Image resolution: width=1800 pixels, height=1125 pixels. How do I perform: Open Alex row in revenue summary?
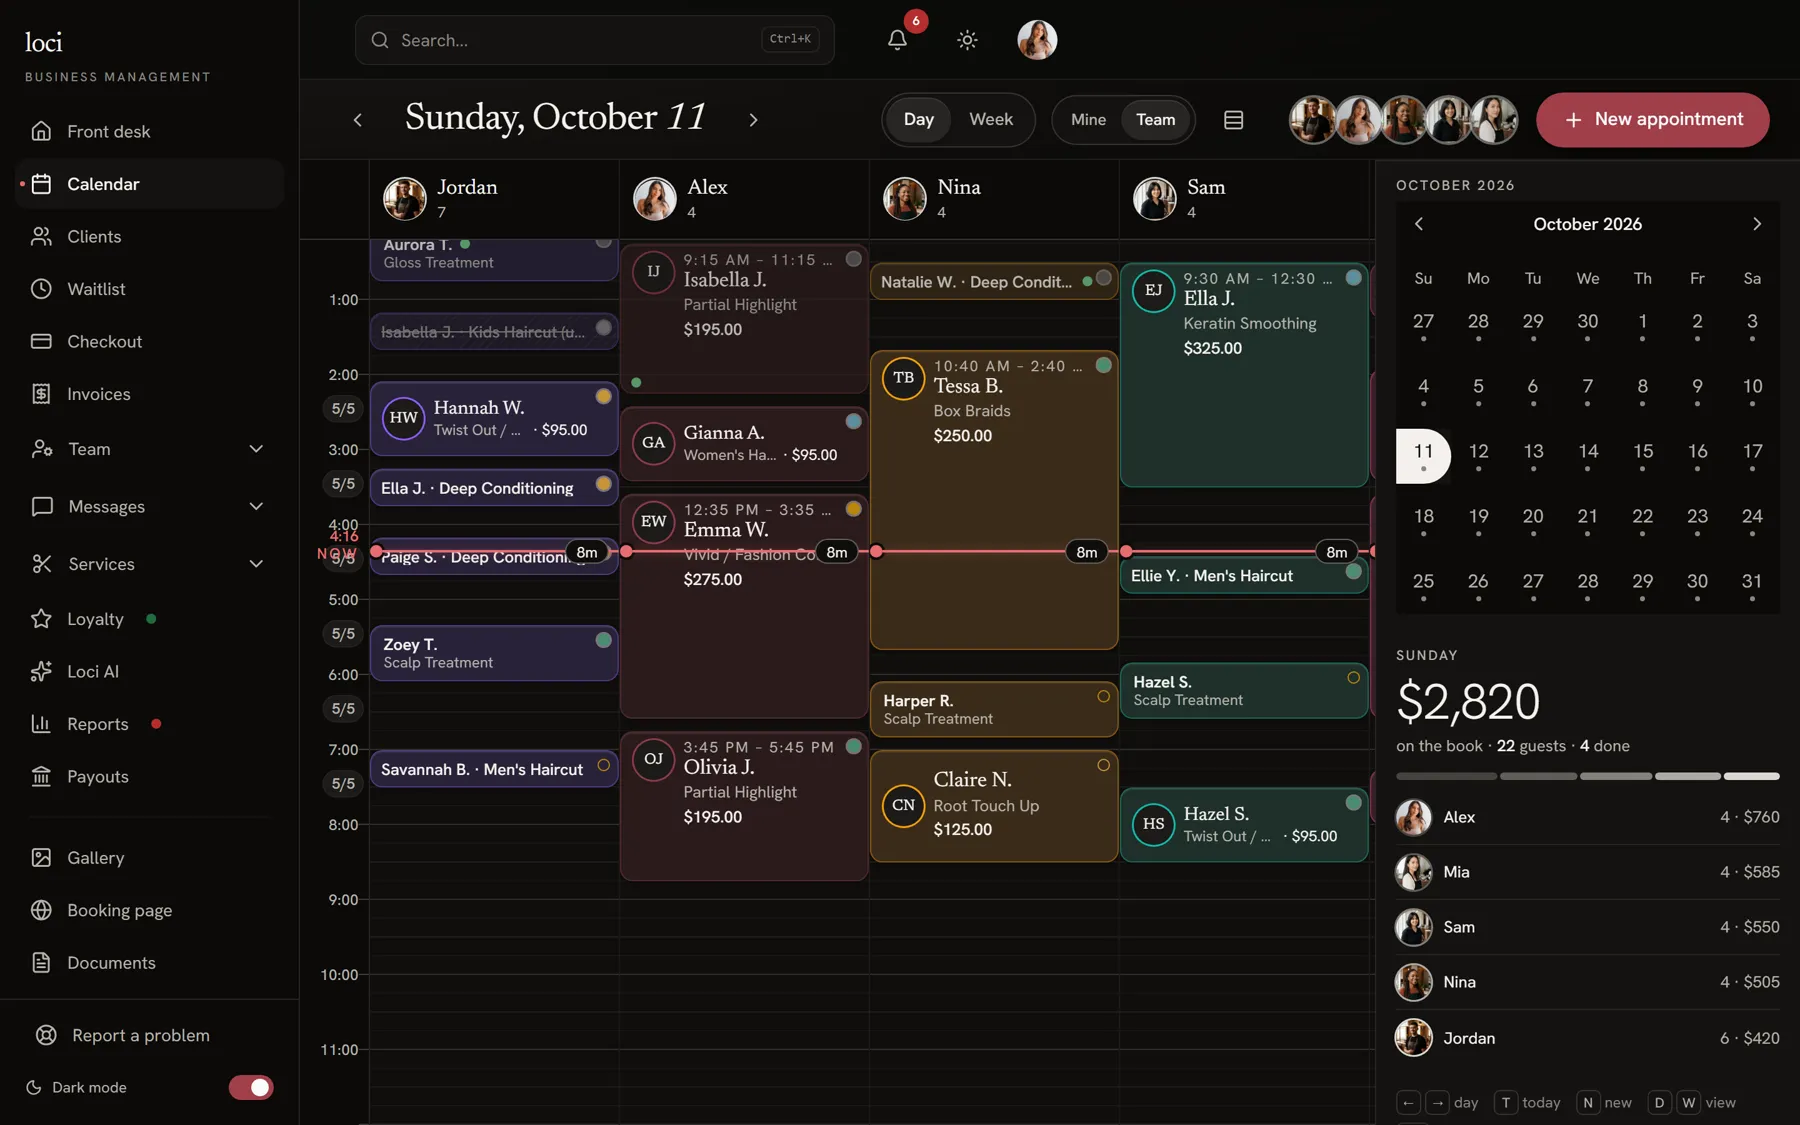[1587, 817]
